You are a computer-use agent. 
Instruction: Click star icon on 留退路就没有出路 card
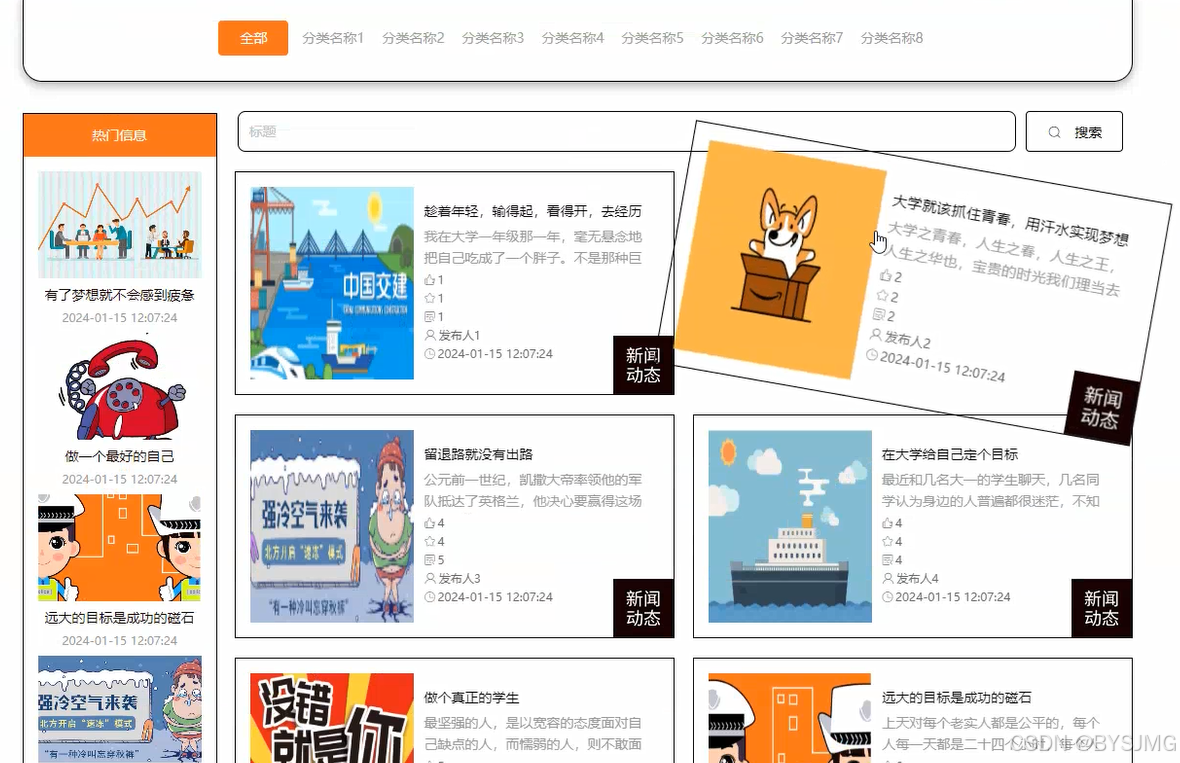pos(430,541)
